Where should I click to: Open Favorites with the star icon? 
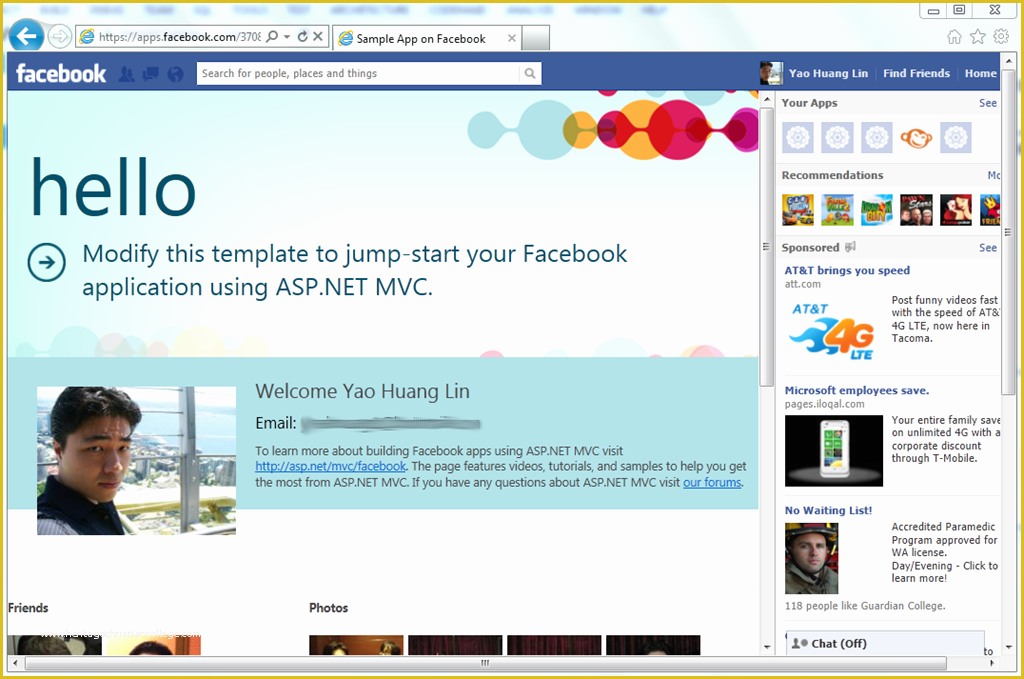(x=978, y=37)
